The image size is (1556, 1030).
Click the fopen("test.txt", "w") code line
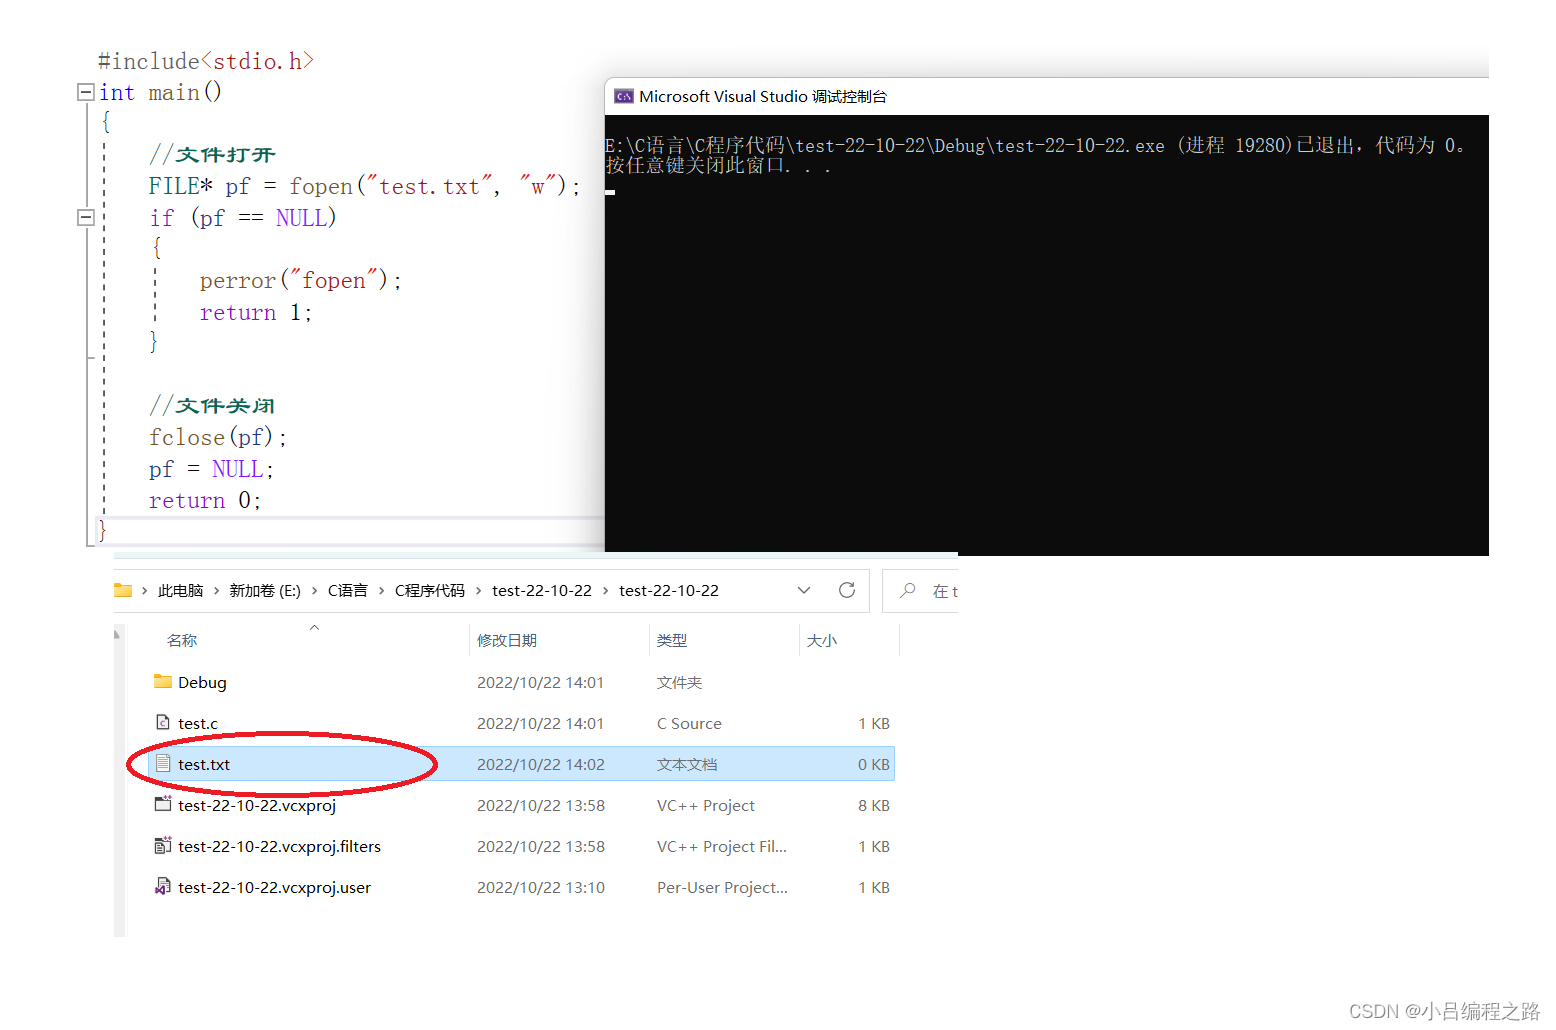[x=364, y=186]
